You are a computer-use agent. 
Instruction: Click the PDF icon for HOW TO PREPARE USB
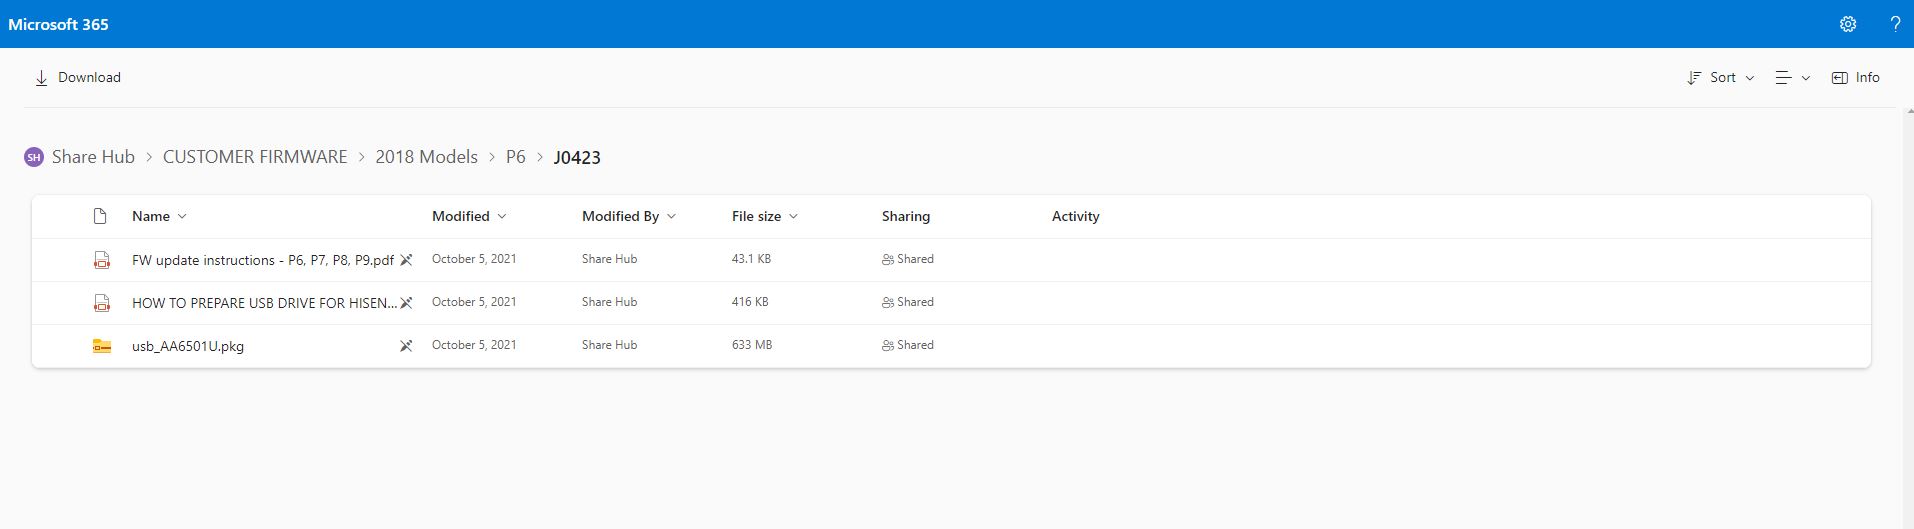[101, 303]
